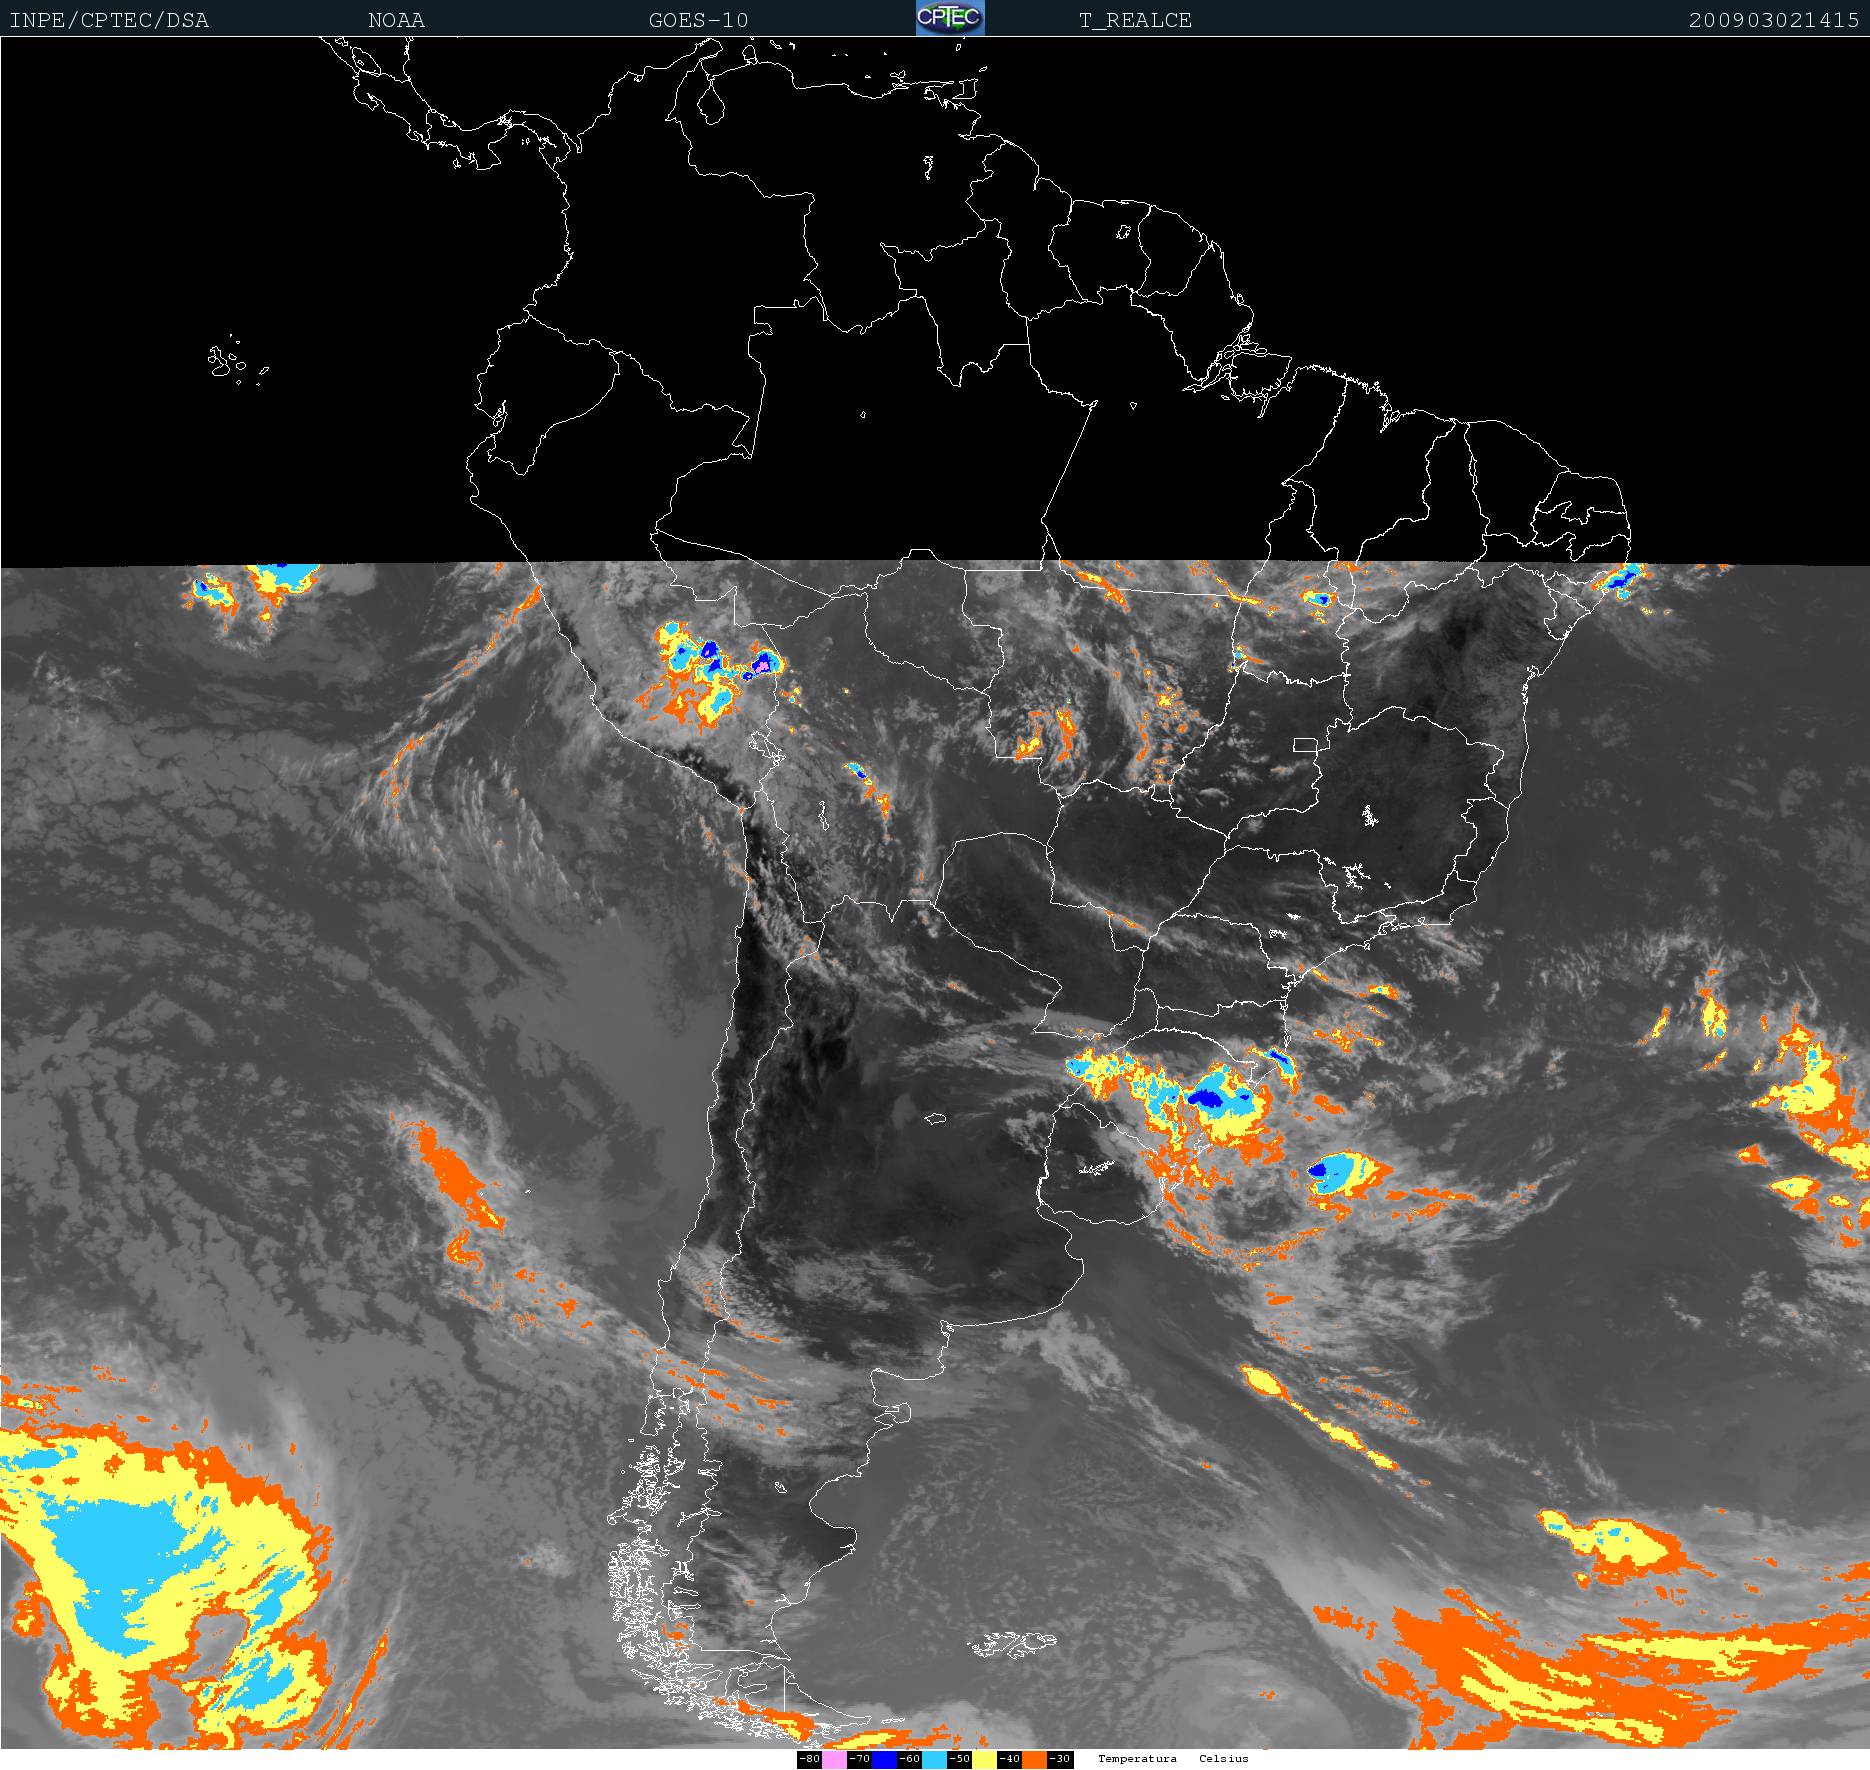Select the light blue -60 to -50 legend swatch

click(934, 1759)
